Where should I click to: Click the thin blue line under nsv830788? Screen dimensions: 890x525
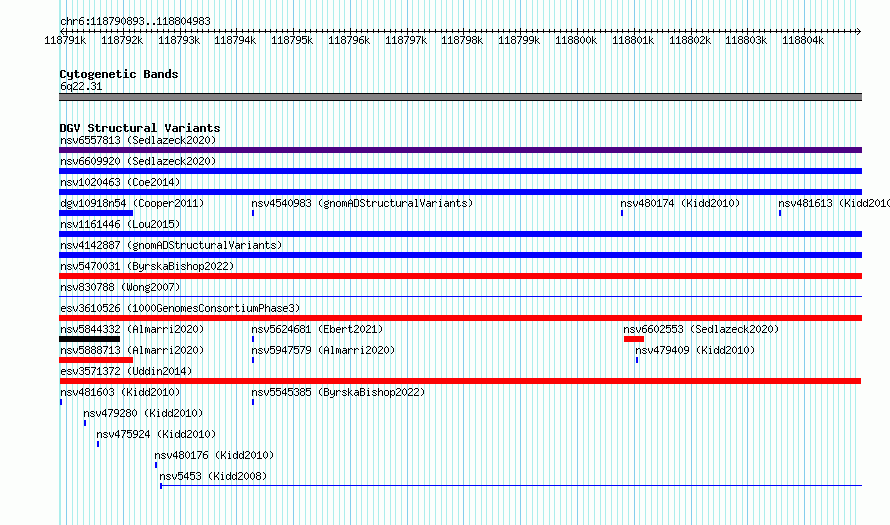click(x=460, y=296)
